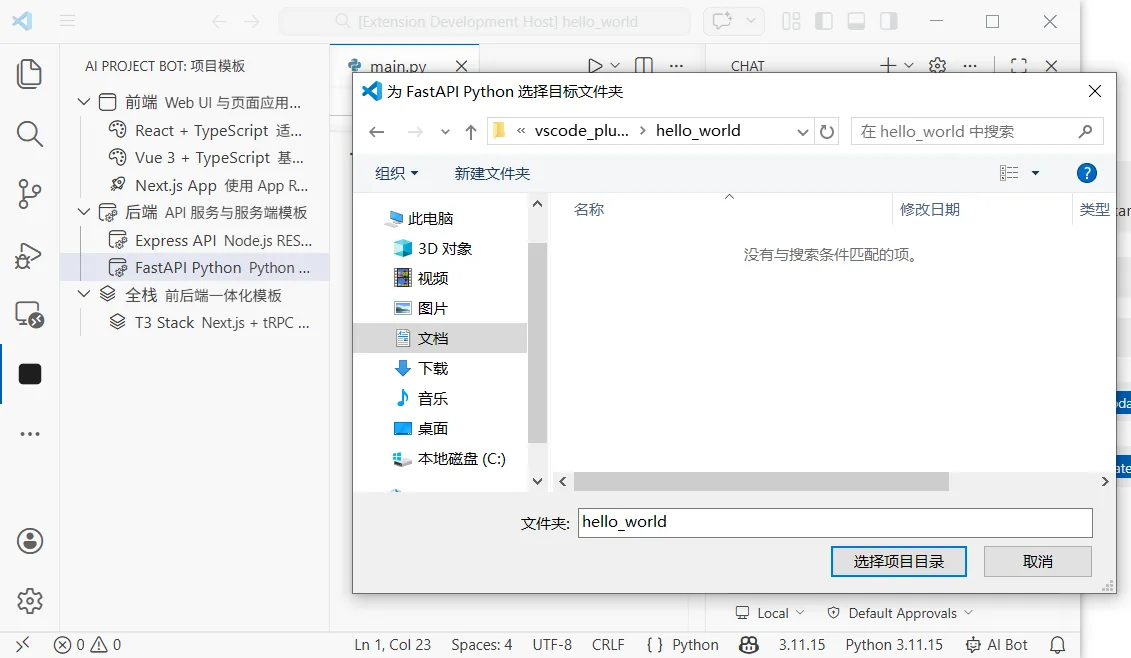Go back in folder dialog

pos(377,131)
